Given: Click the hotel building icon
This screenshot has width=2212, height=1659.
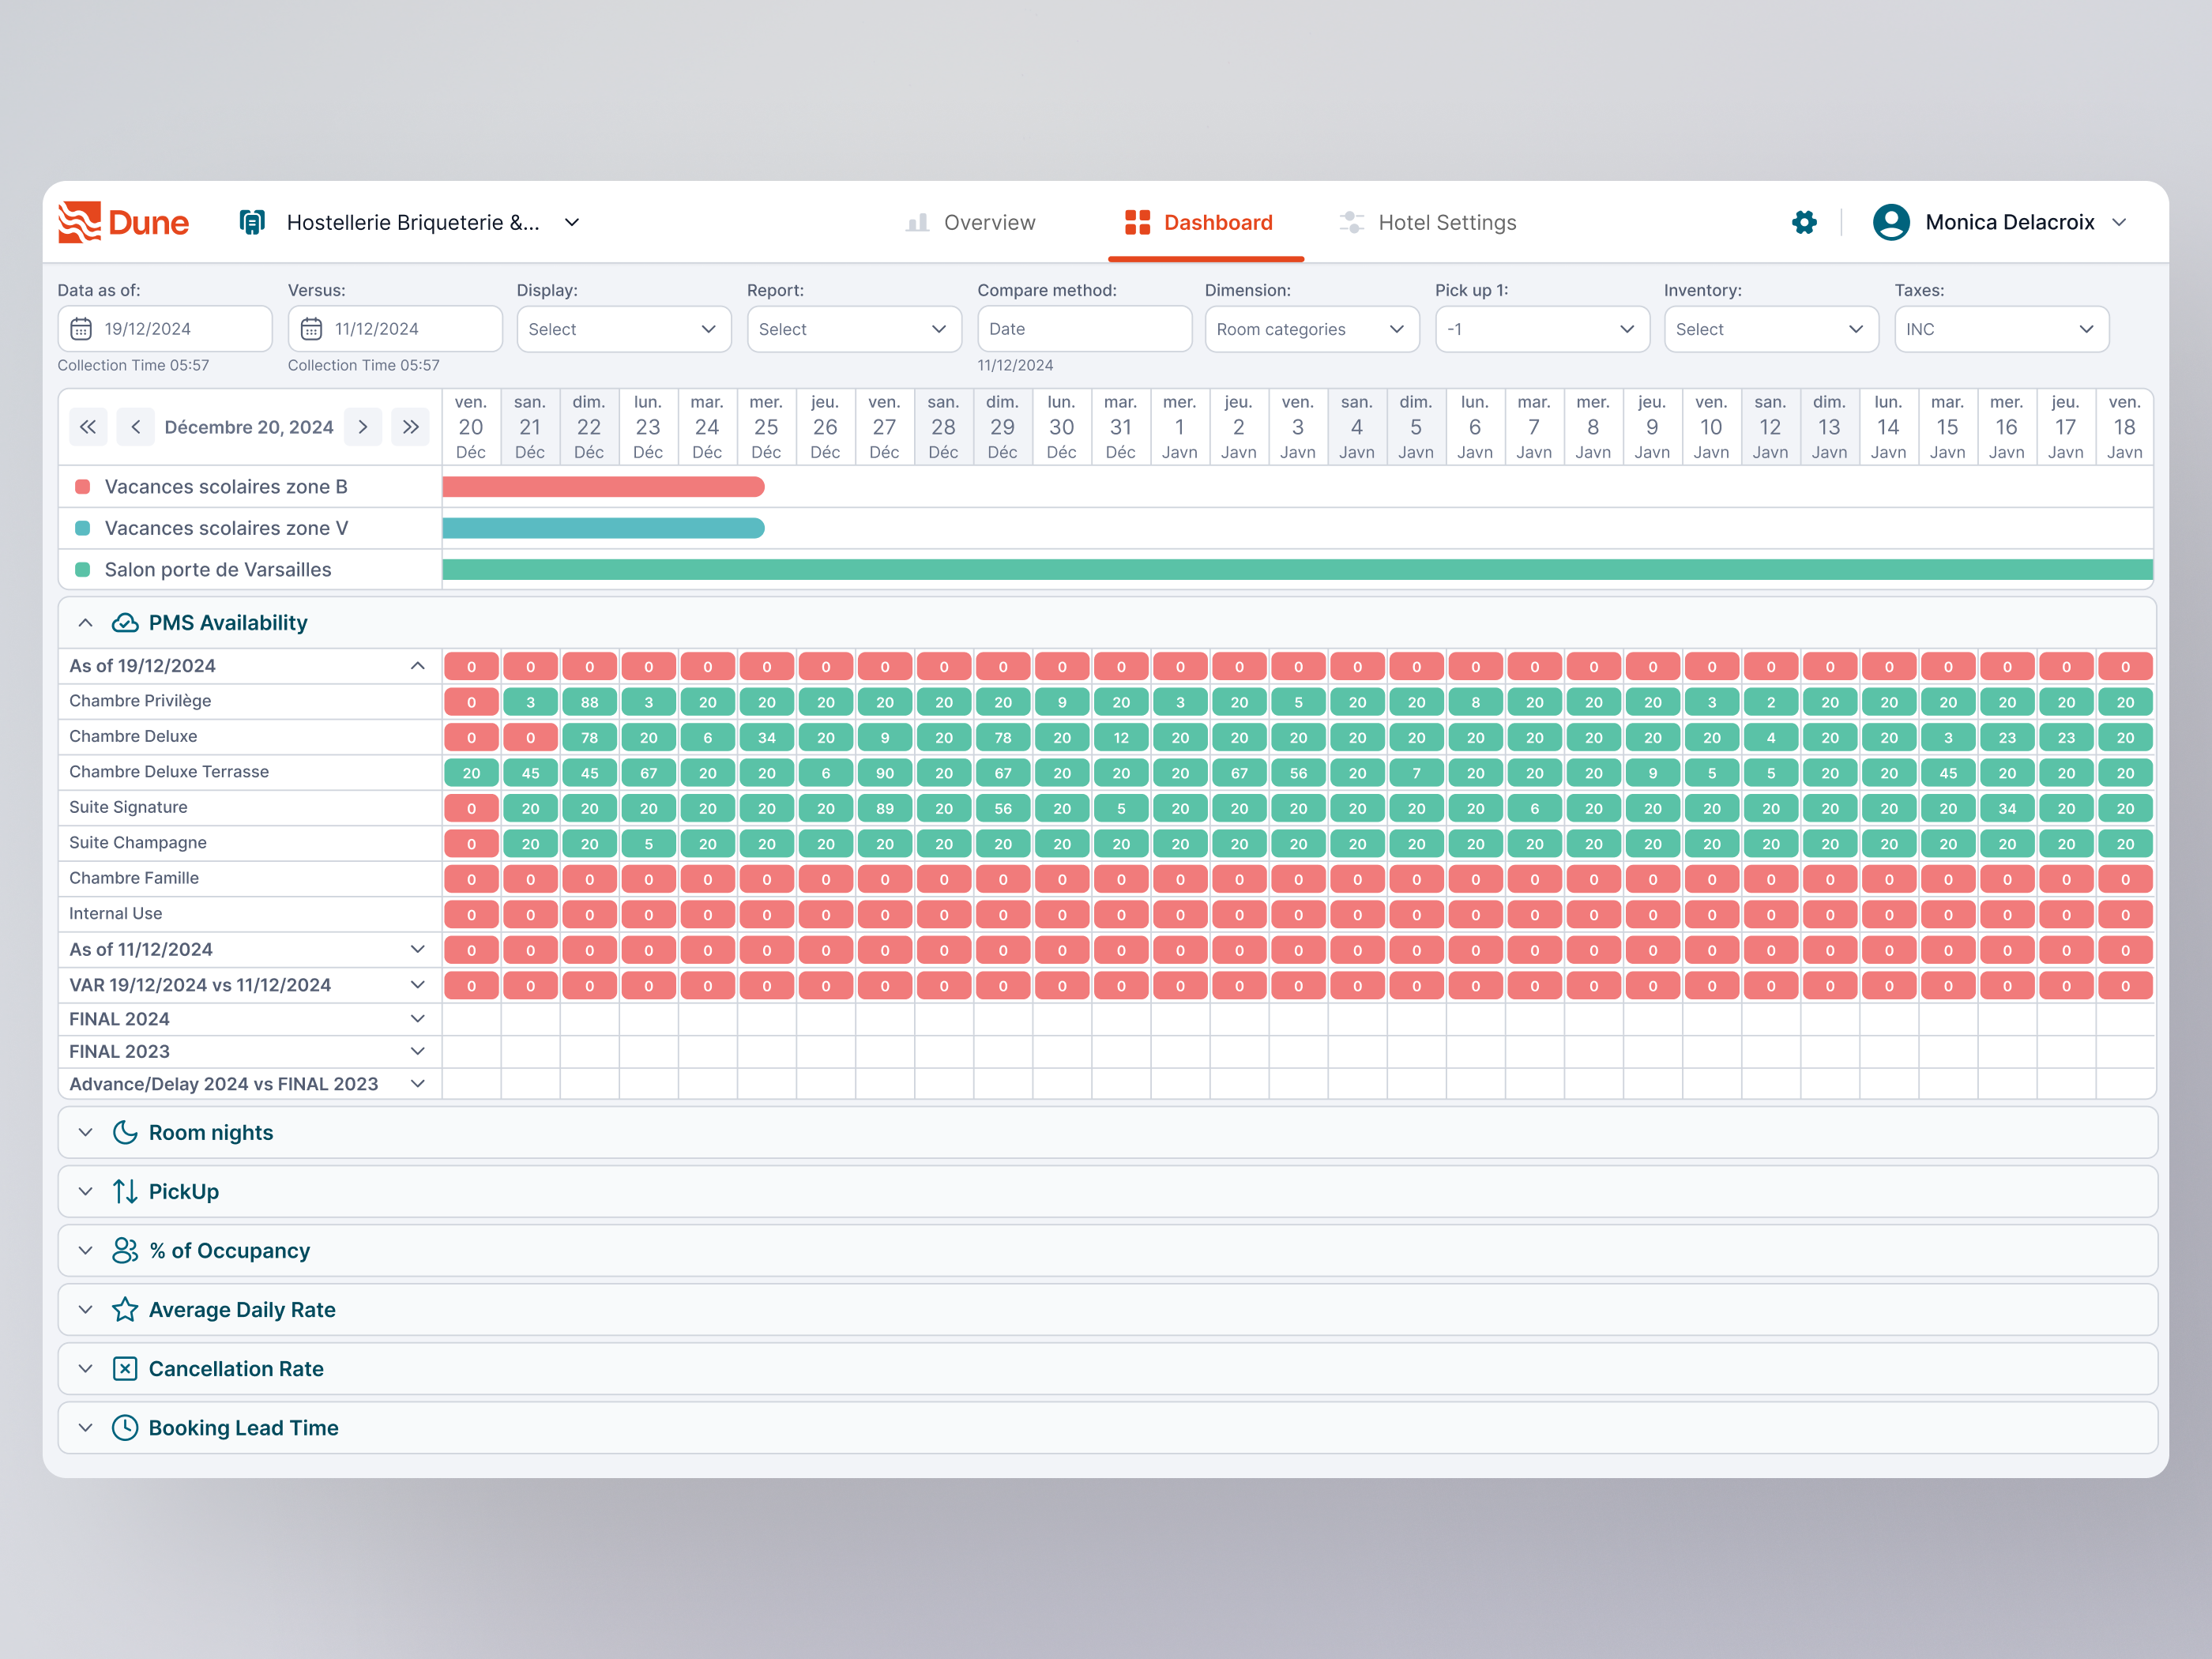Looking at the screenshot, I should click(x=252, y=222).
